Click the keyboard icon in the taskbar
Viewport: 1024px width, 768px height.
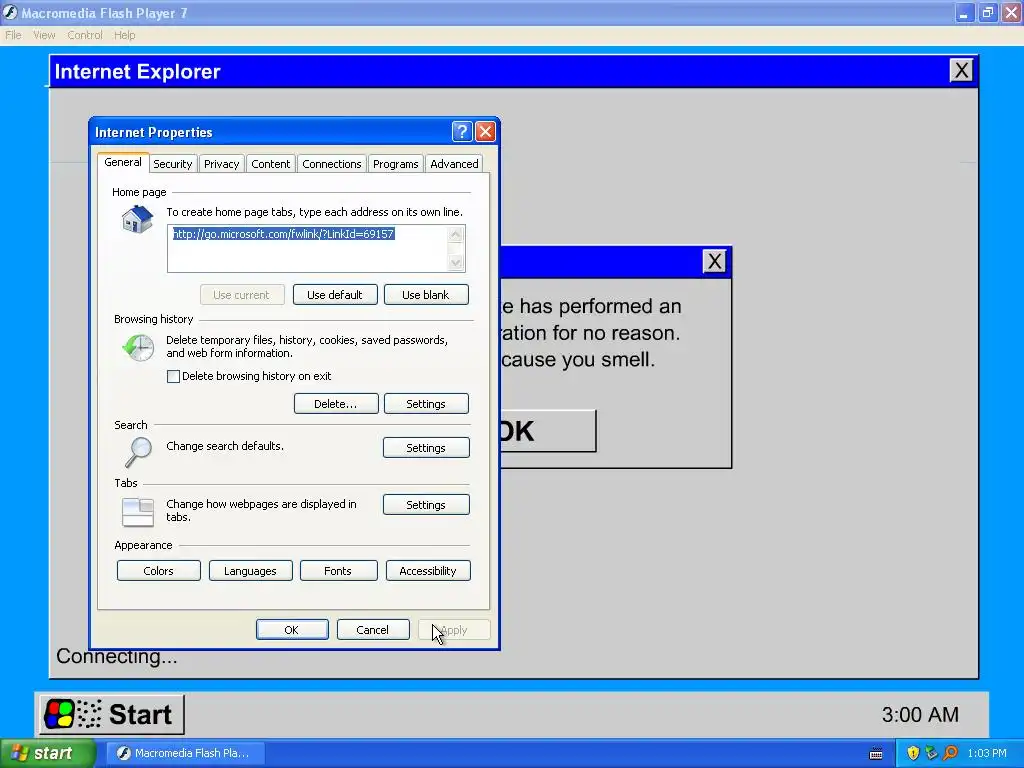click(876, 754)
